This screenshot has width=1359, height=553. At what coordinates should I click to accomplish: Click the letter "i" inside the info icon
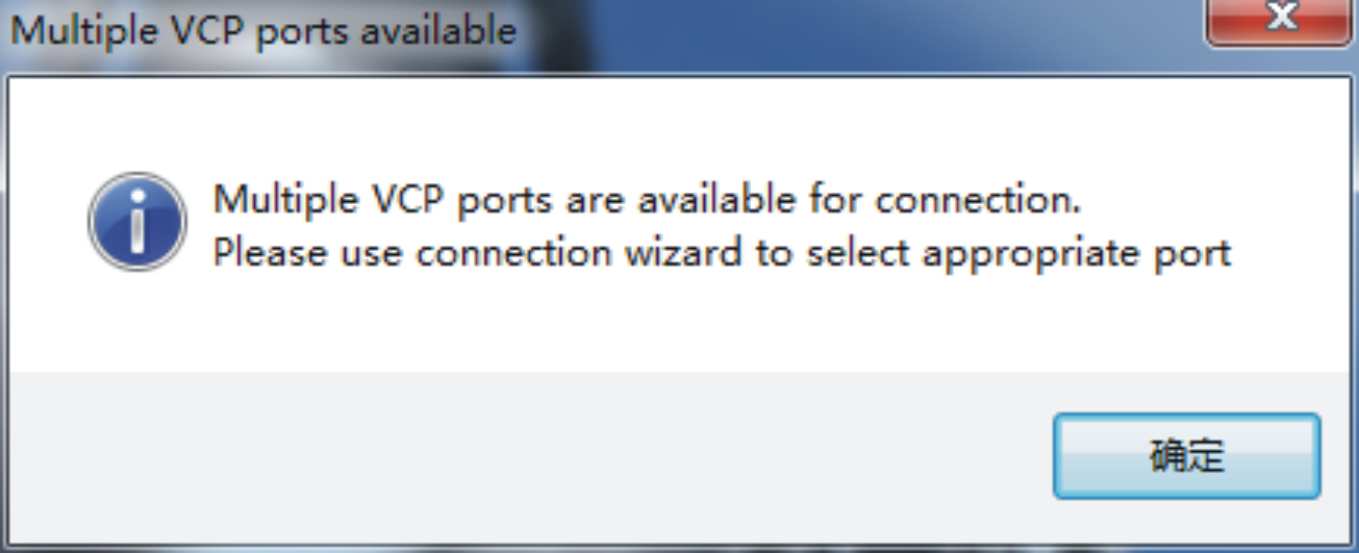137,223
